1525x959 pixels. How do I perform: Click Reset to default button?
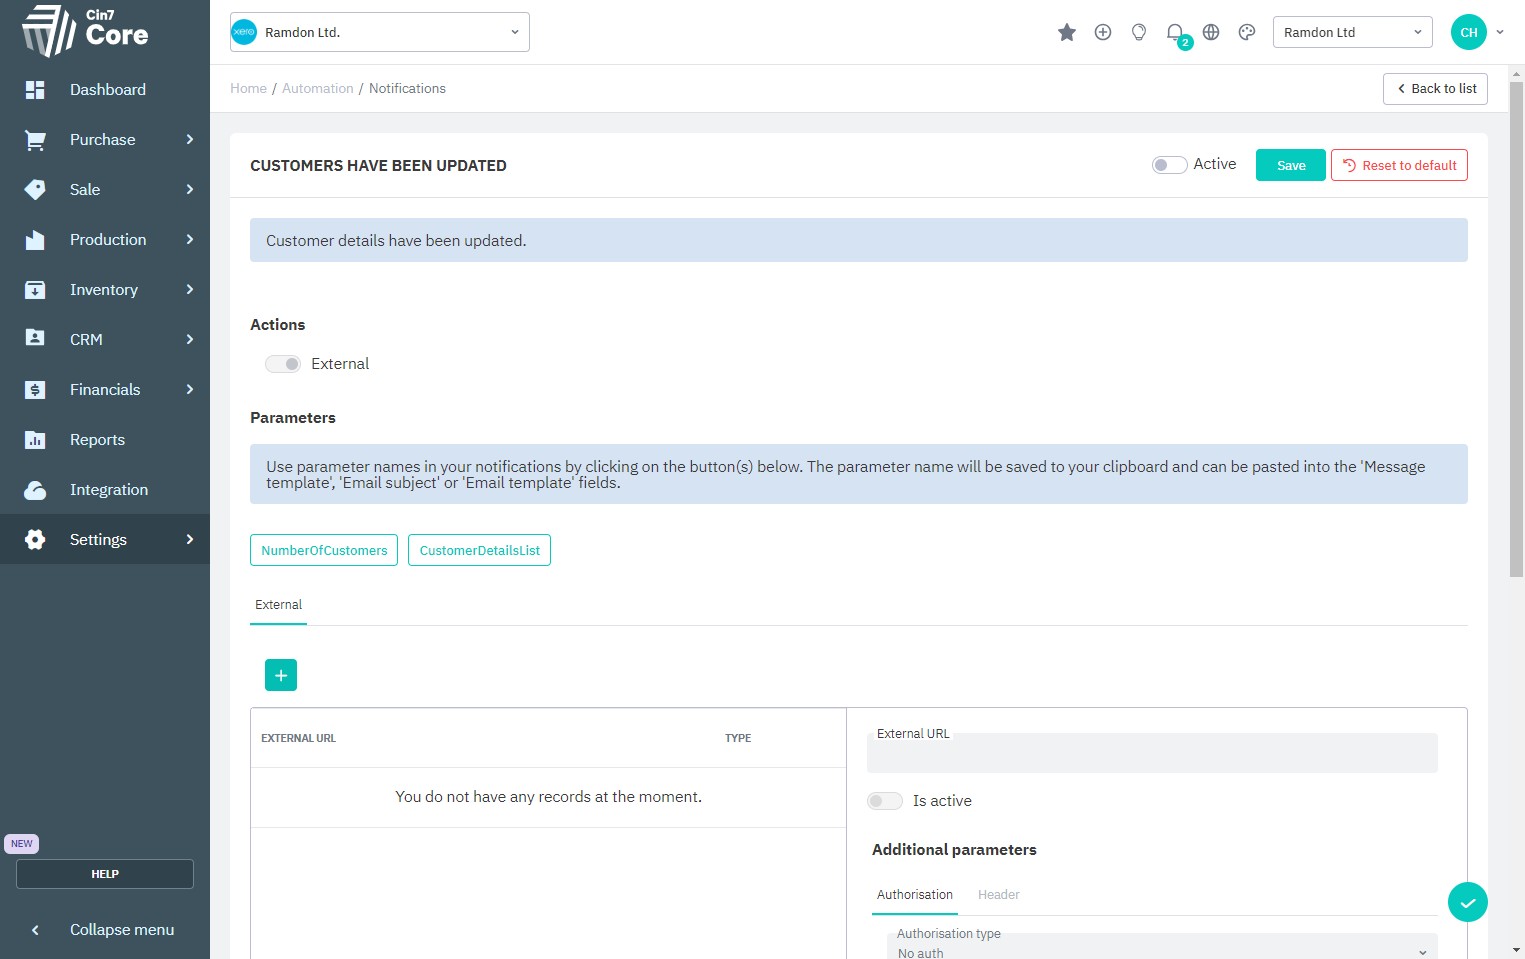pos(1399,165)
